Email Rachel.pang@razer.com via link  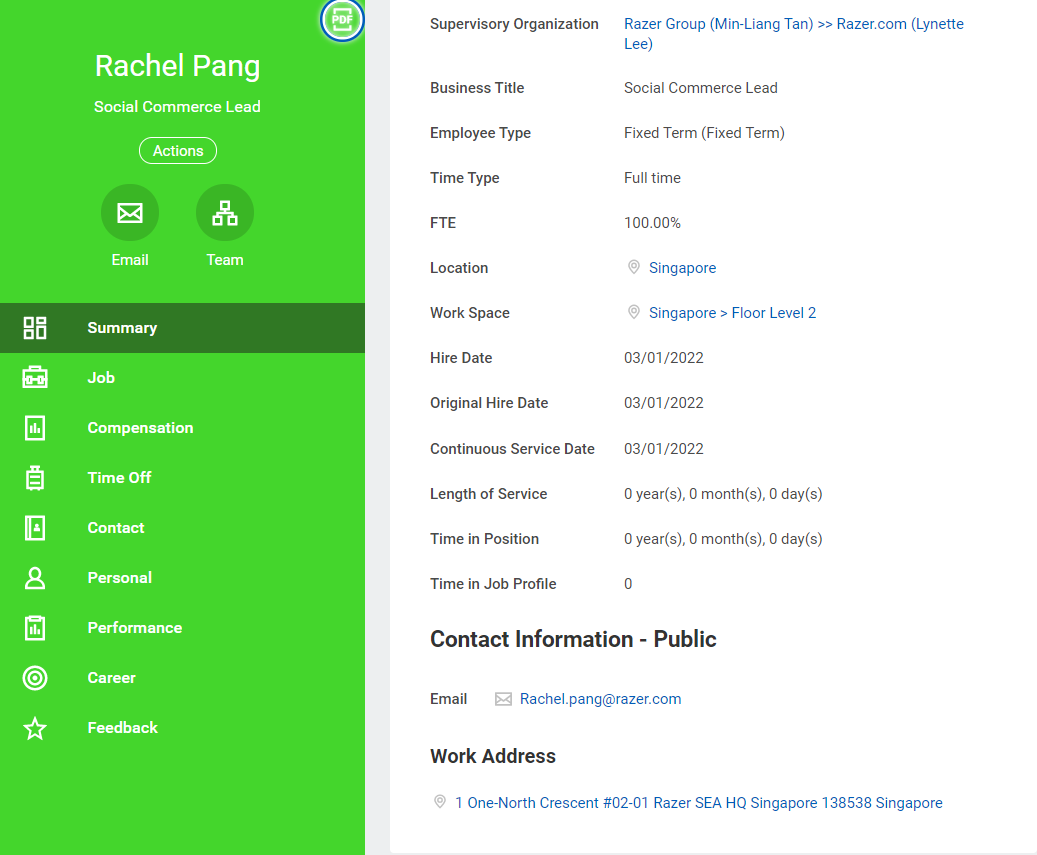point(601,699)
